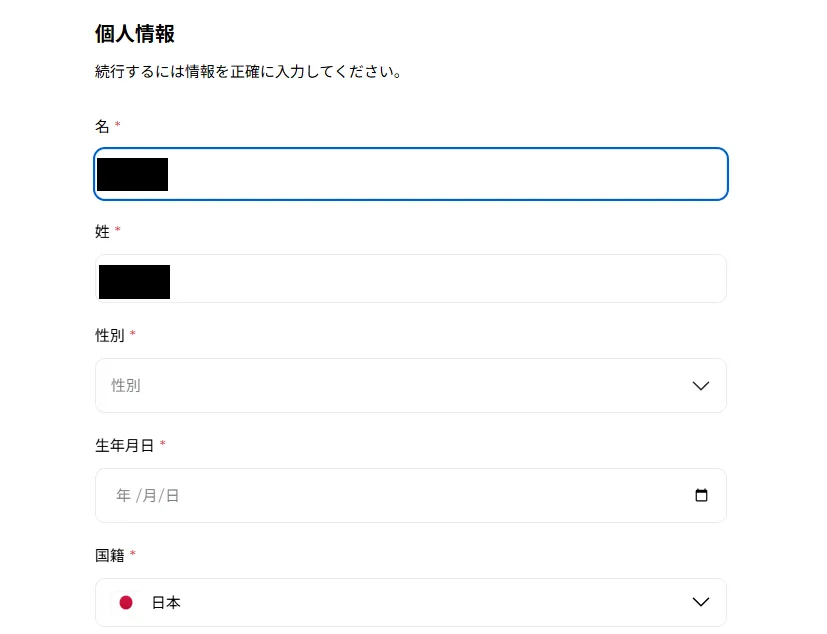Click the asterisk beside the 国籍 label
The image size is (827, 634).
130,554
